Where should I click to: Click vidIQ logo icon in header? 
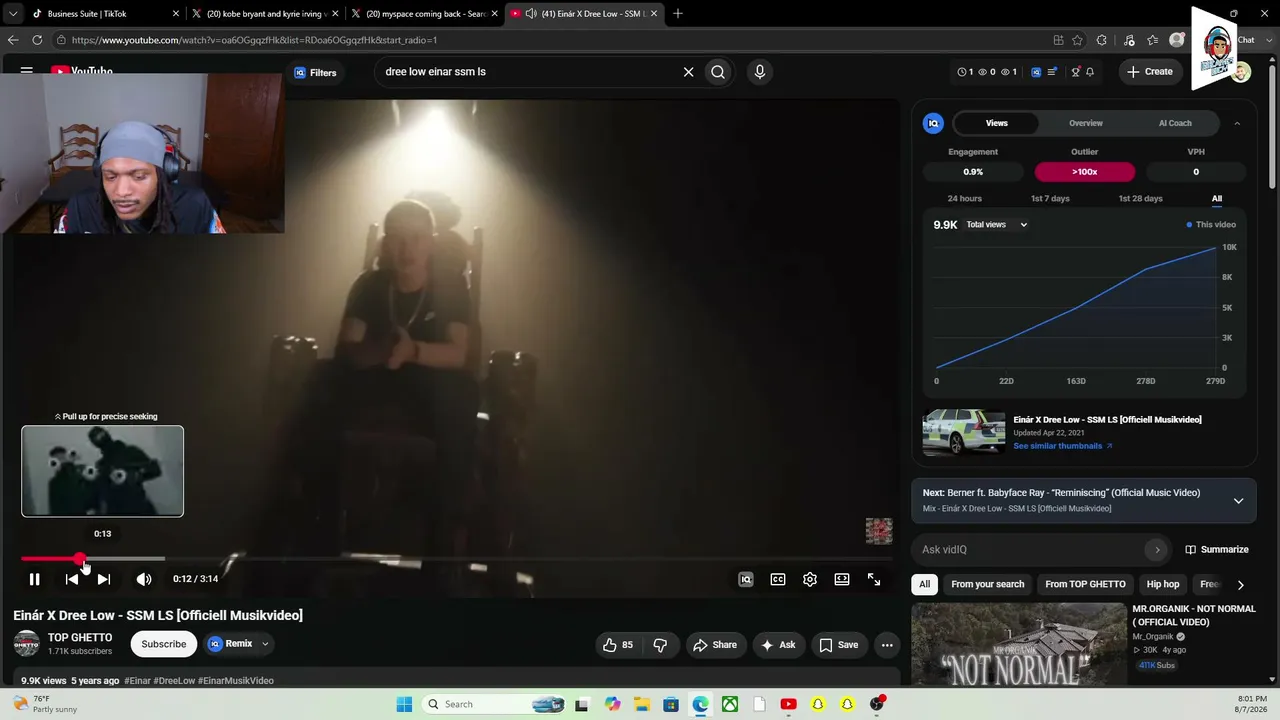[1036, 72]
